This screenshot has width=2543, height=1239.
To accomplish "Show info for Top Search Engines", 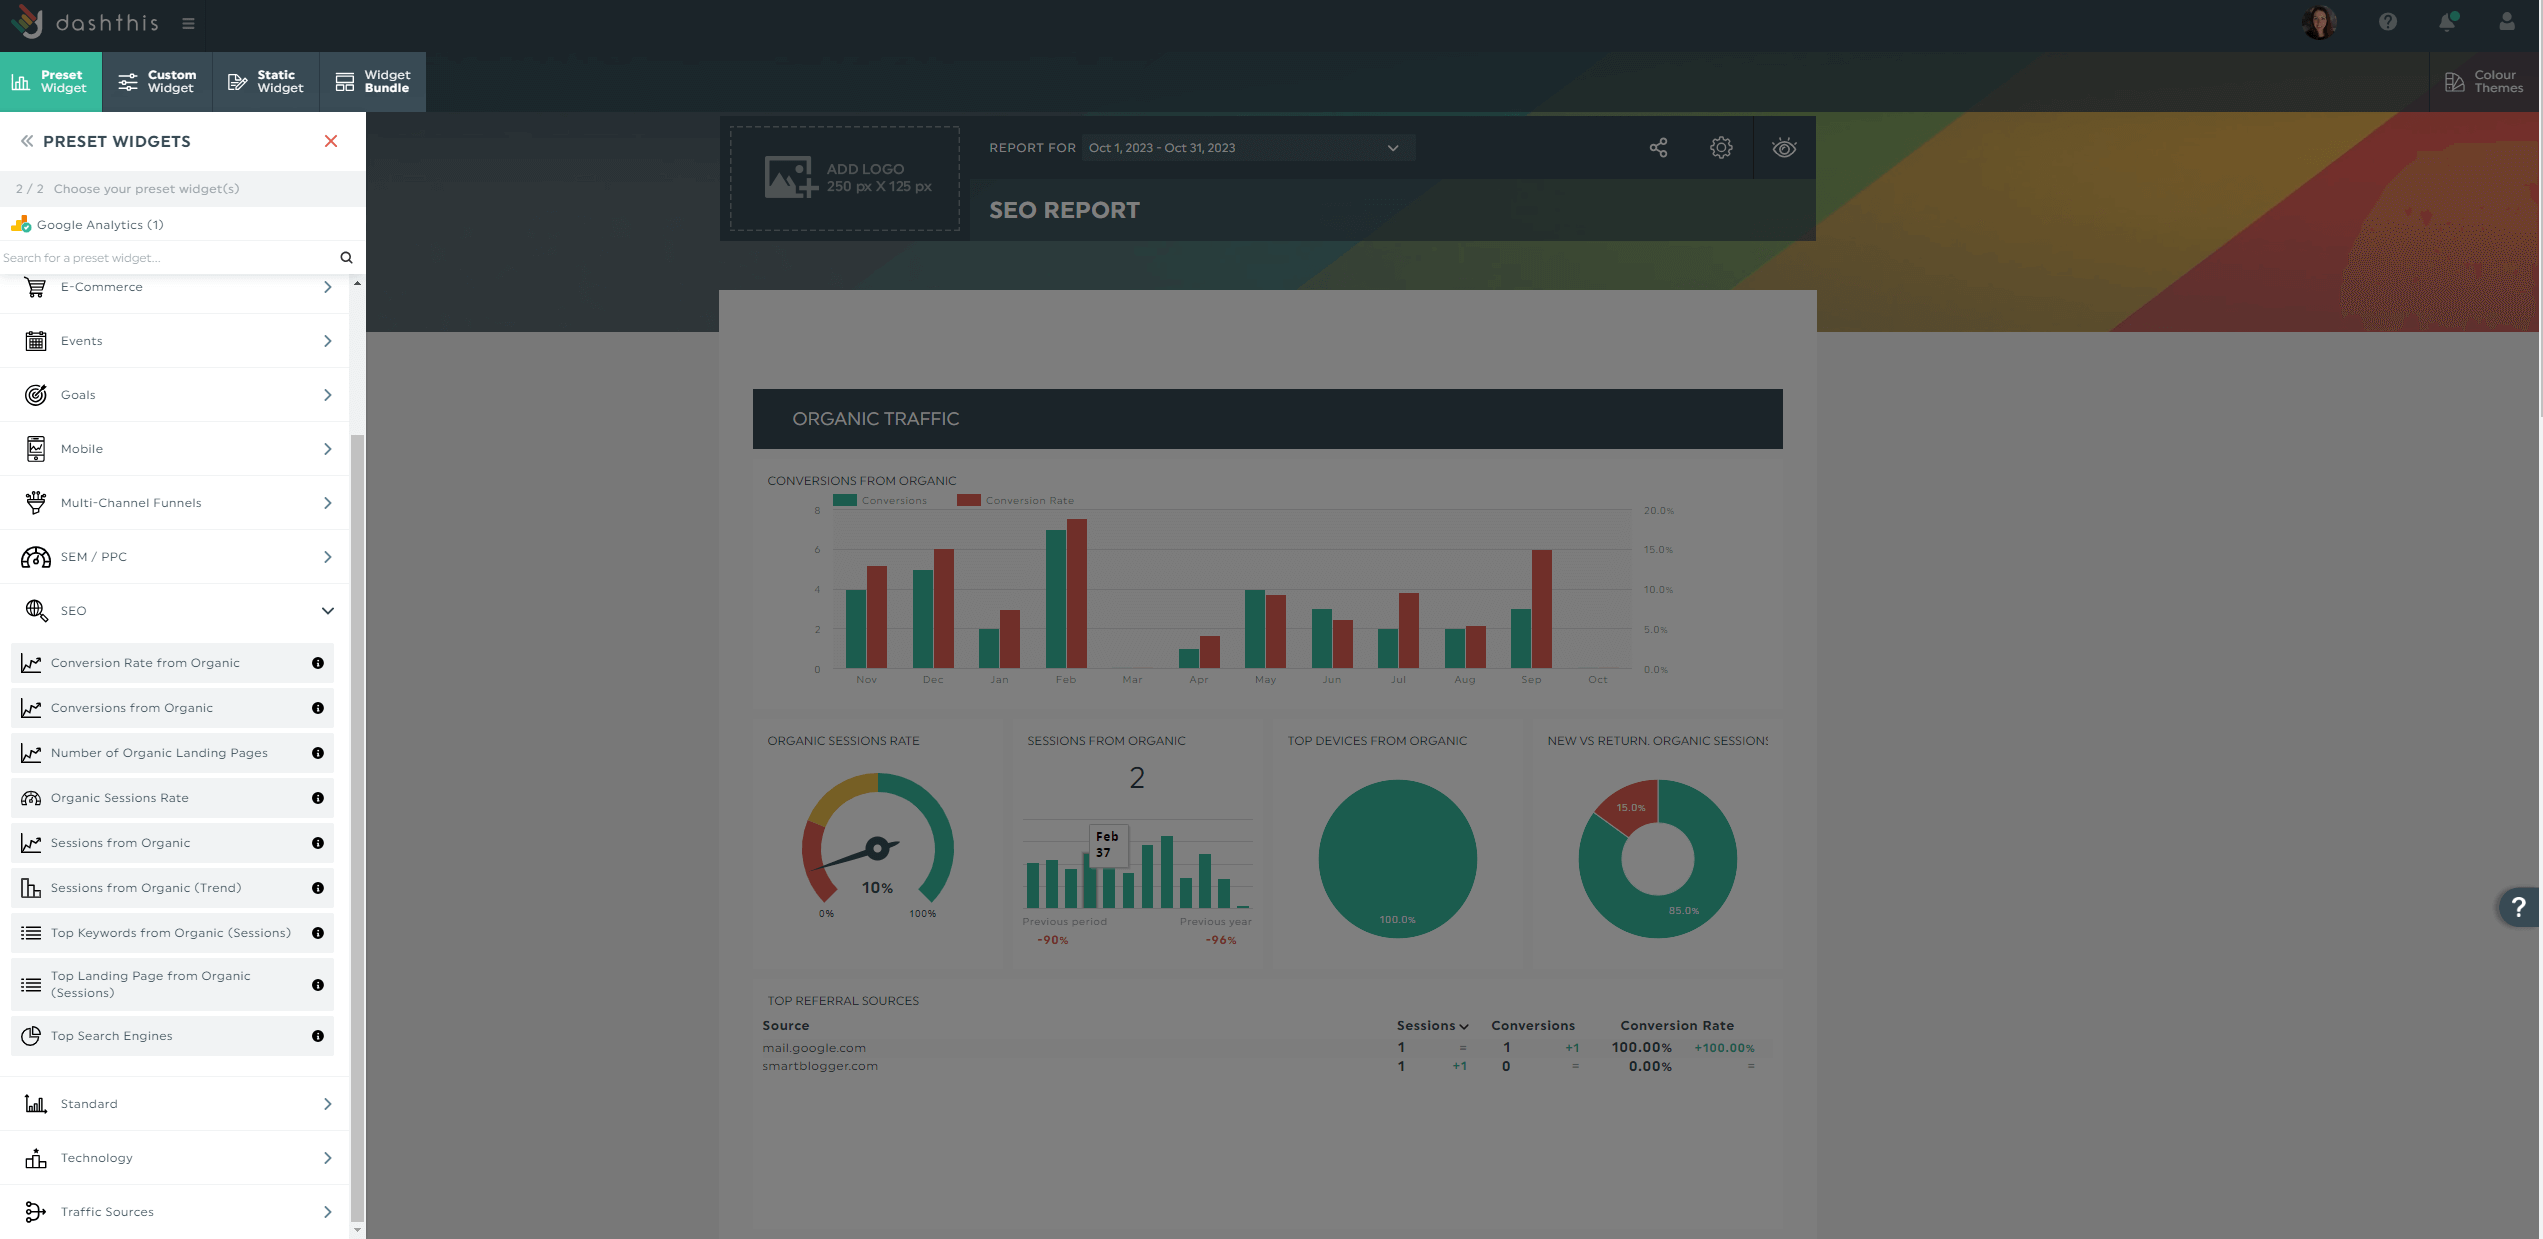I will [x=318, y=1036].
